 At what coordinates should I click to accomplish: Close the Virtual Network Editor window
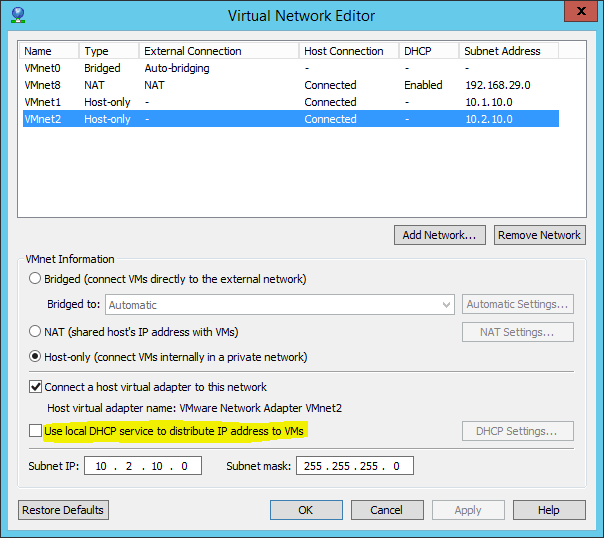(581, 11)
